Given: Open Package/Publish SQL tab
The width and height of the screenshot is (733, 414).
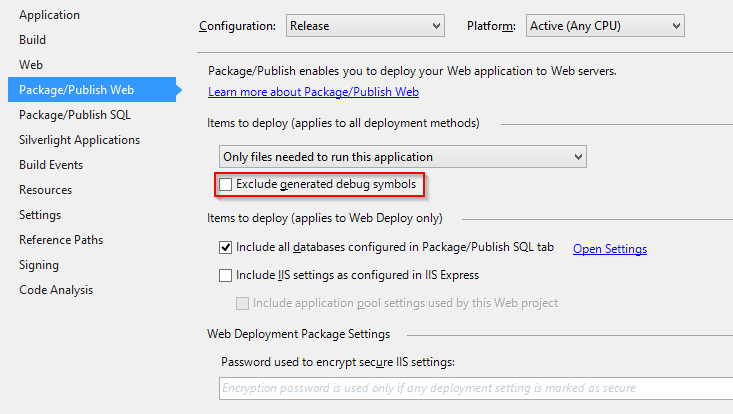Looking at the screenshot, I should point(75,114).
